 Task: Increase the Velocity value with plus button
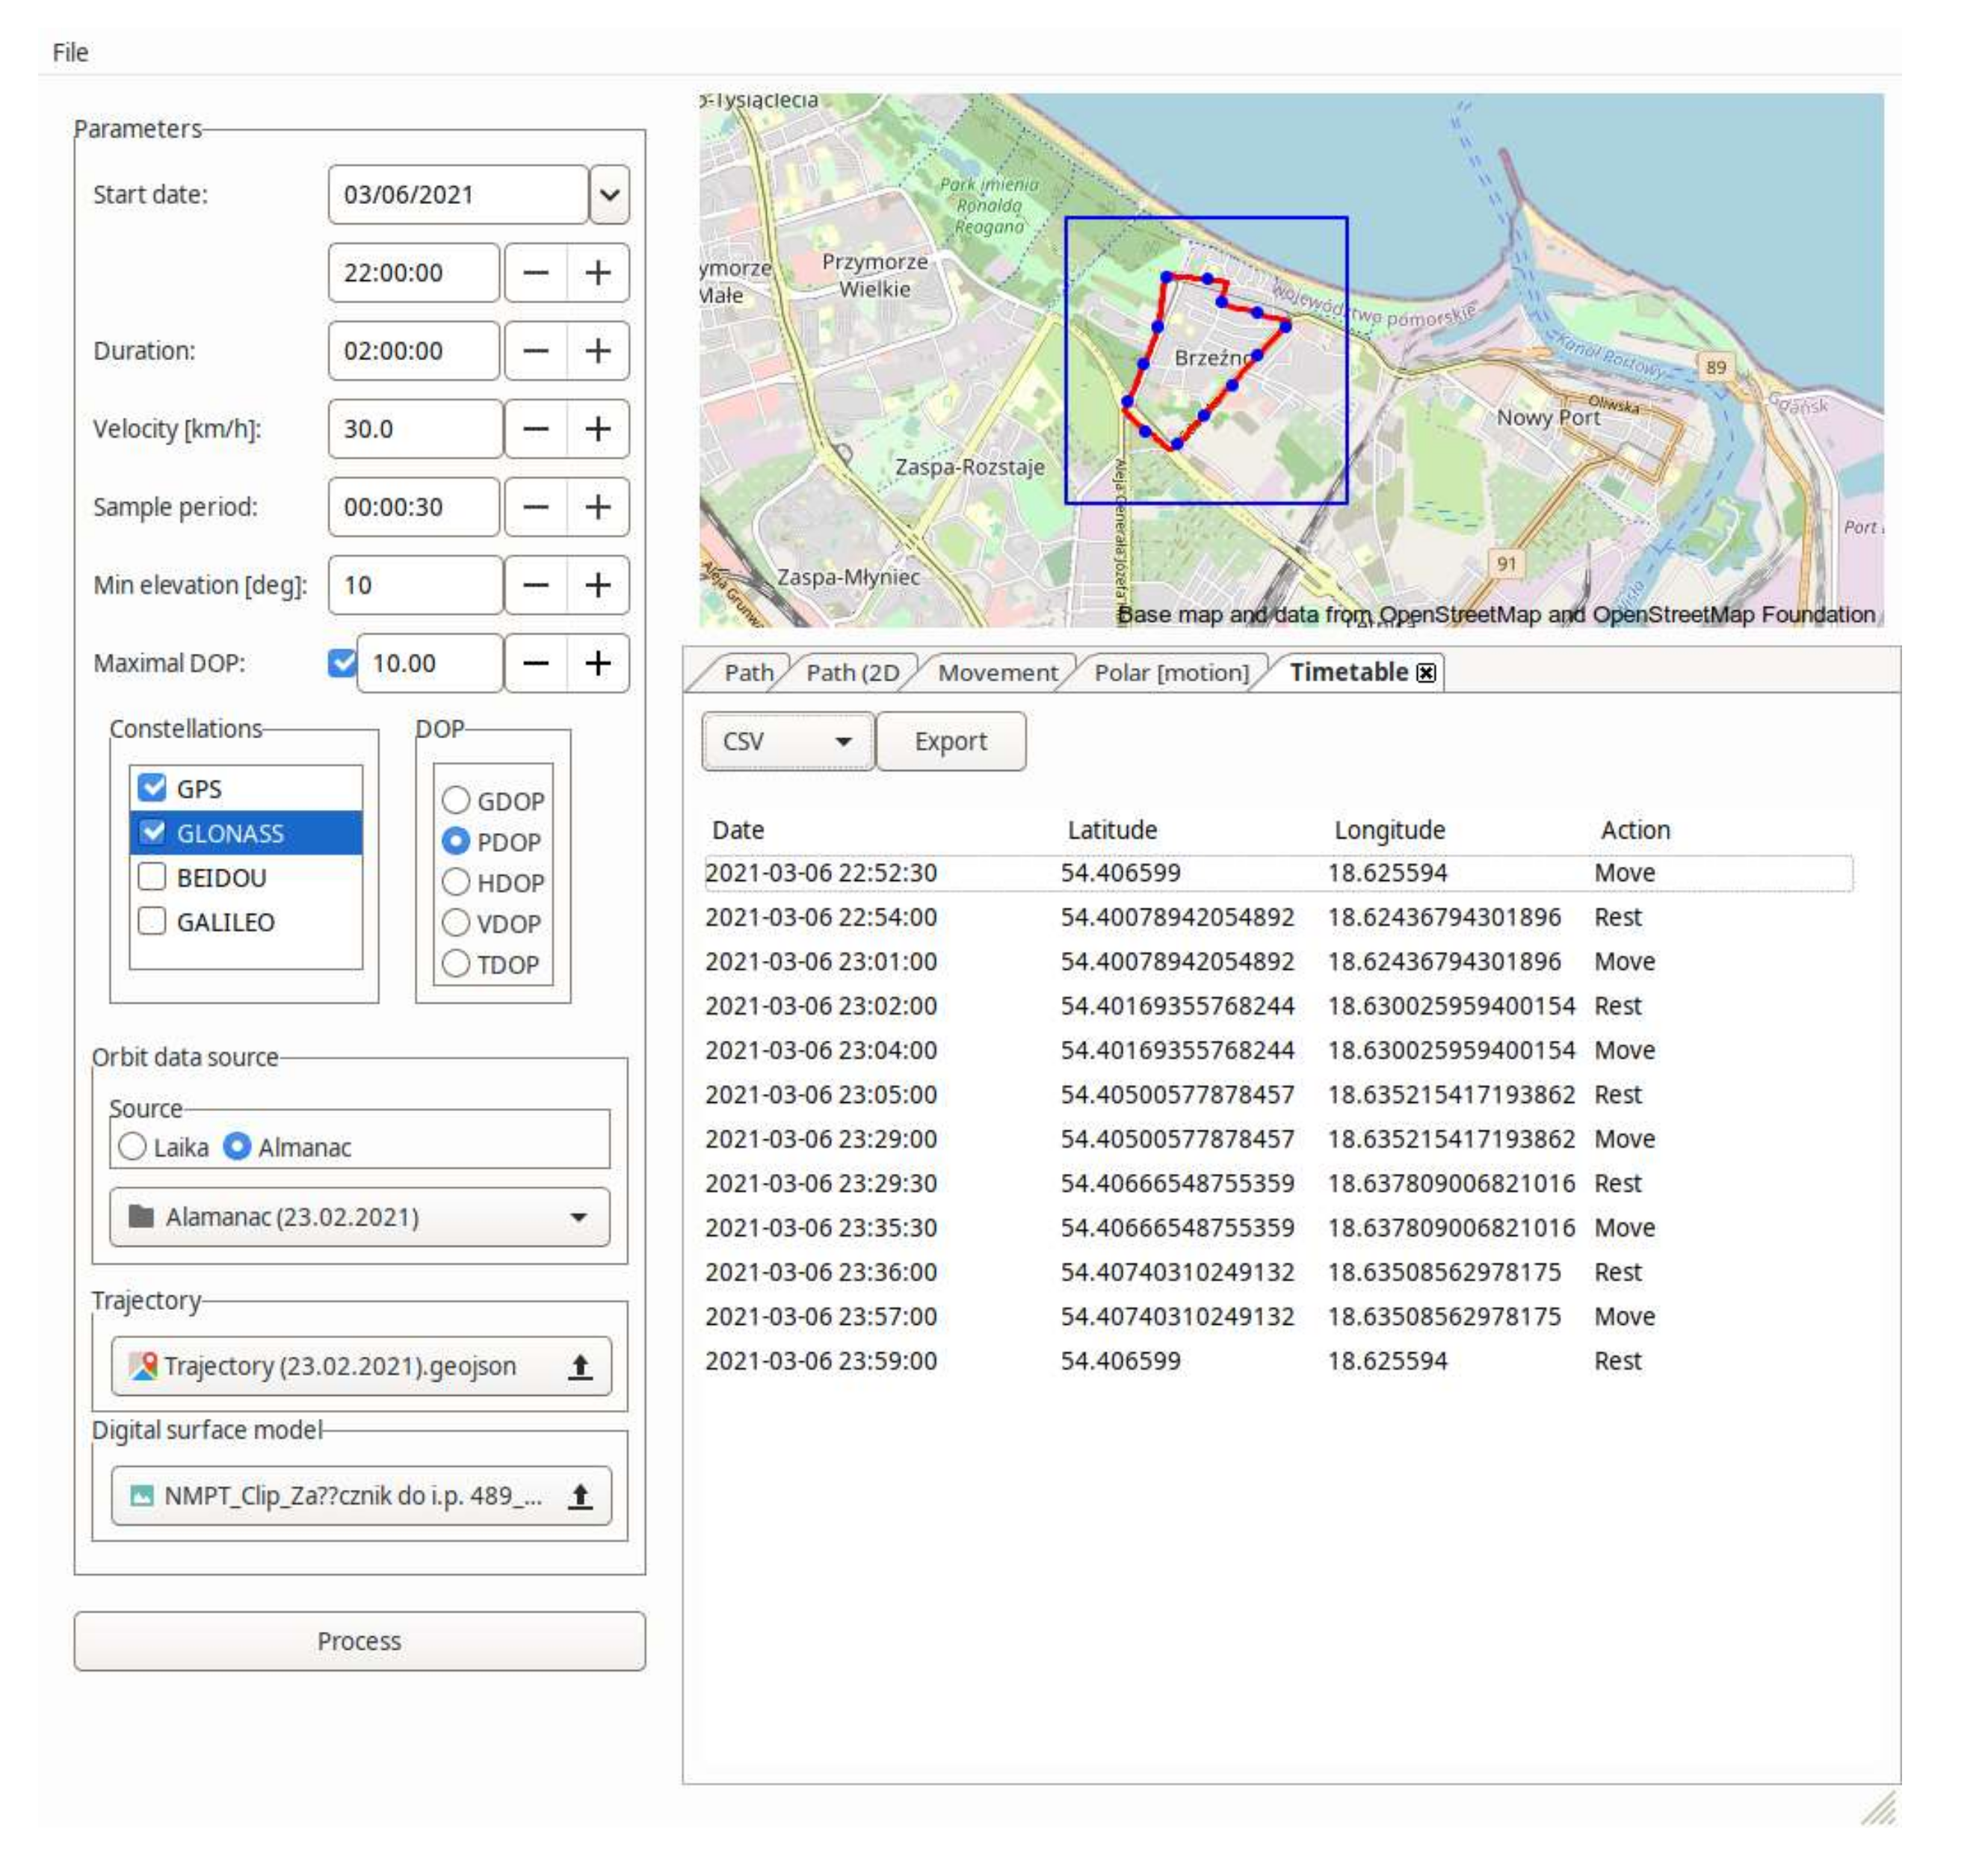point(598,429)
